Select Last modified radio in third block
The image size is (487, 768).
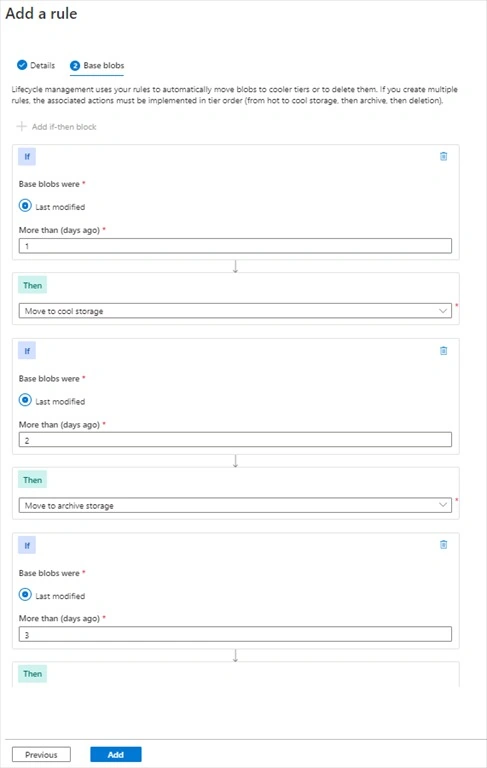coord(25,595)
